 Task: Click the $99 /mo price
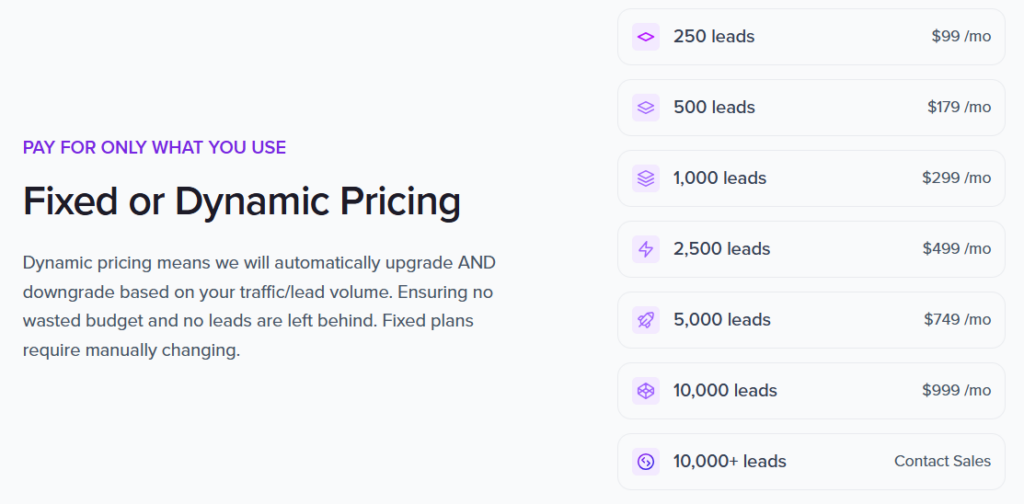point(961,37)
